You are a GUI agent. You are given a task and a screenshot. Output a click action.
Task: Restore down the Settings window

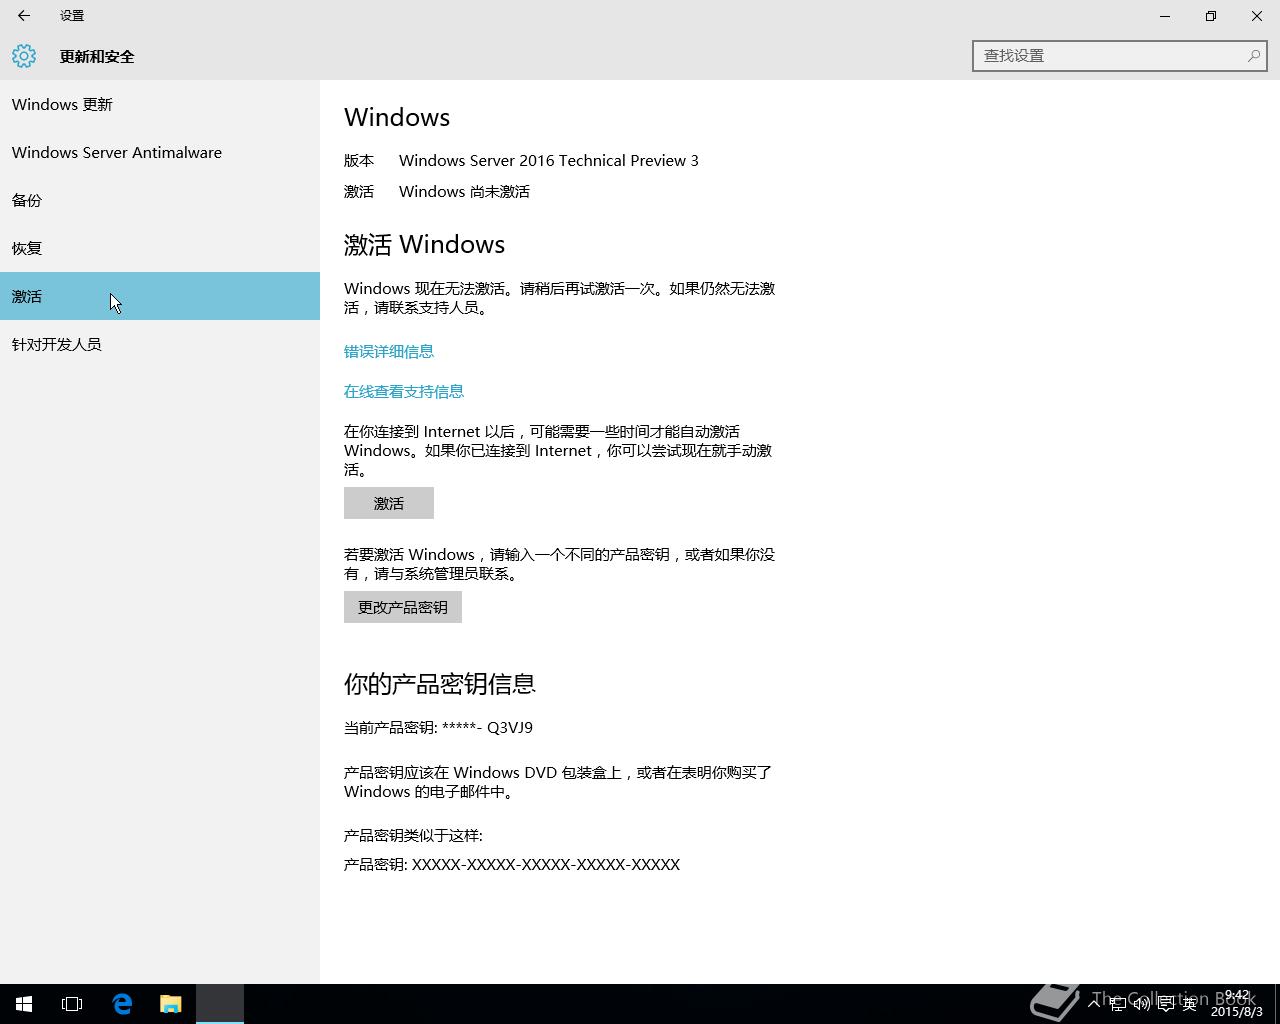[1211, 16]
